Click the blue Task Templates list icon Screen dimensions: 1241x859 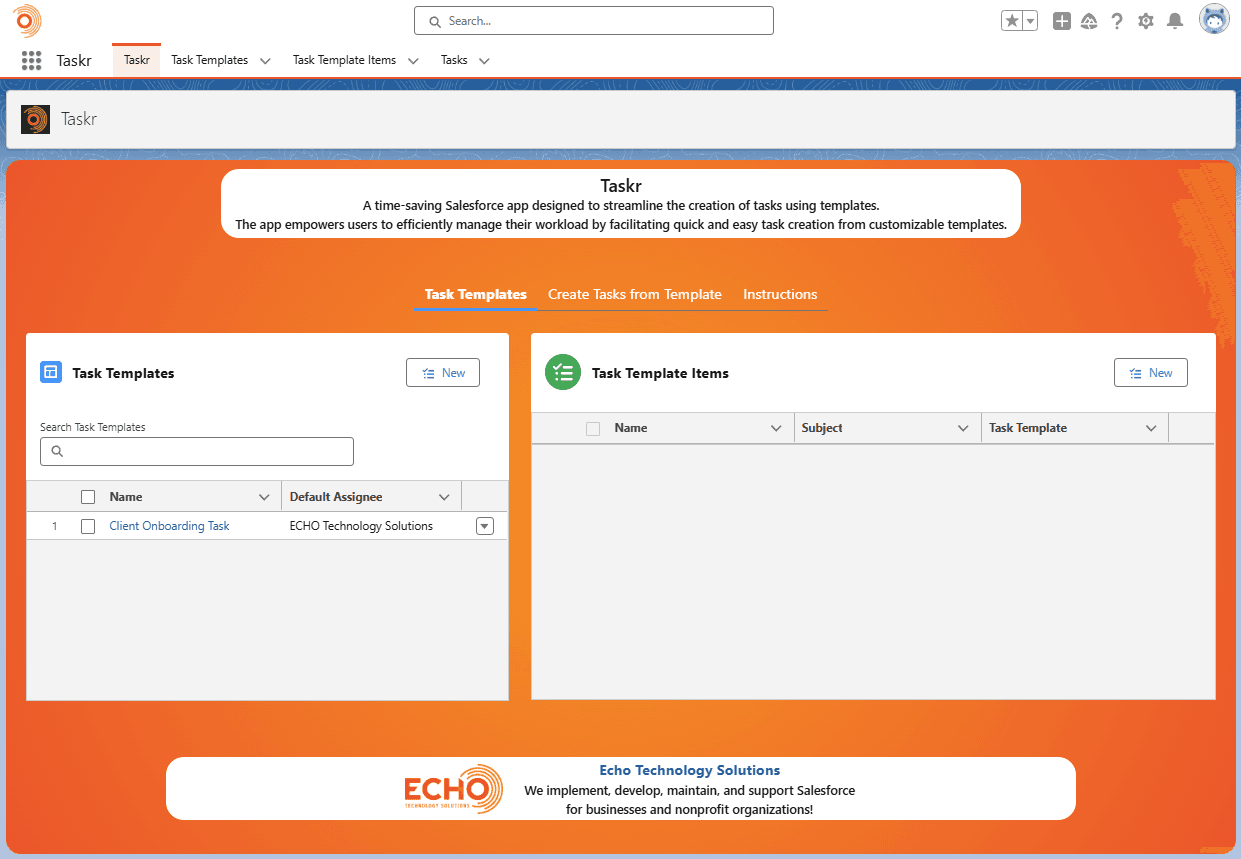click(51, 372)
